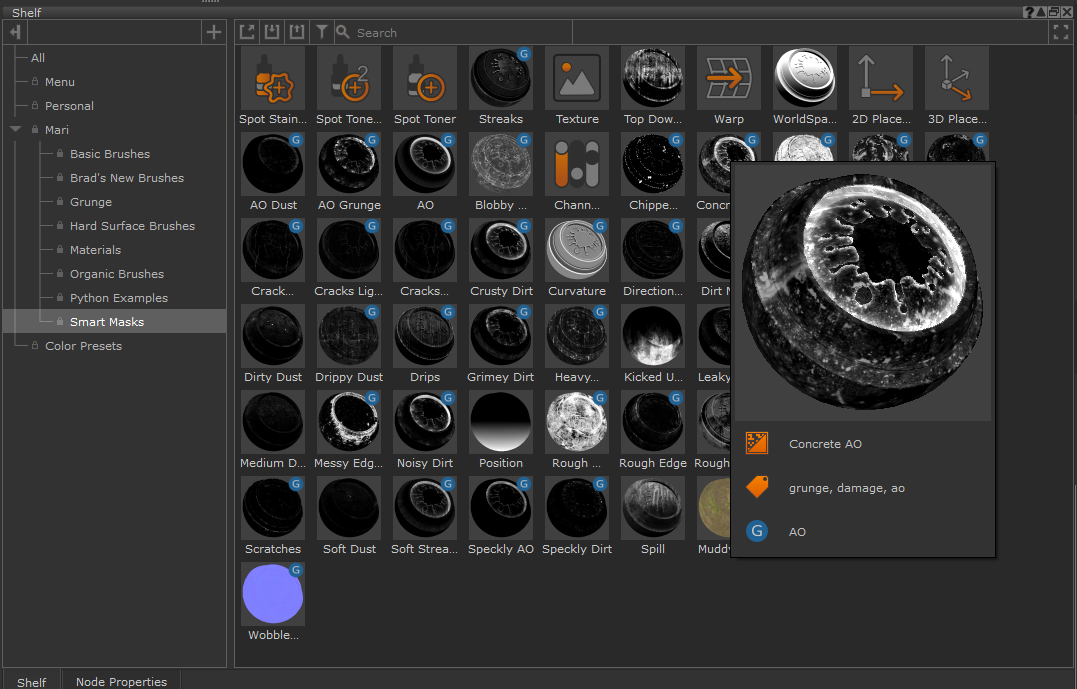
Task: Float the Shelf panel using restore icon
Action: click(x=1054, y=12)
